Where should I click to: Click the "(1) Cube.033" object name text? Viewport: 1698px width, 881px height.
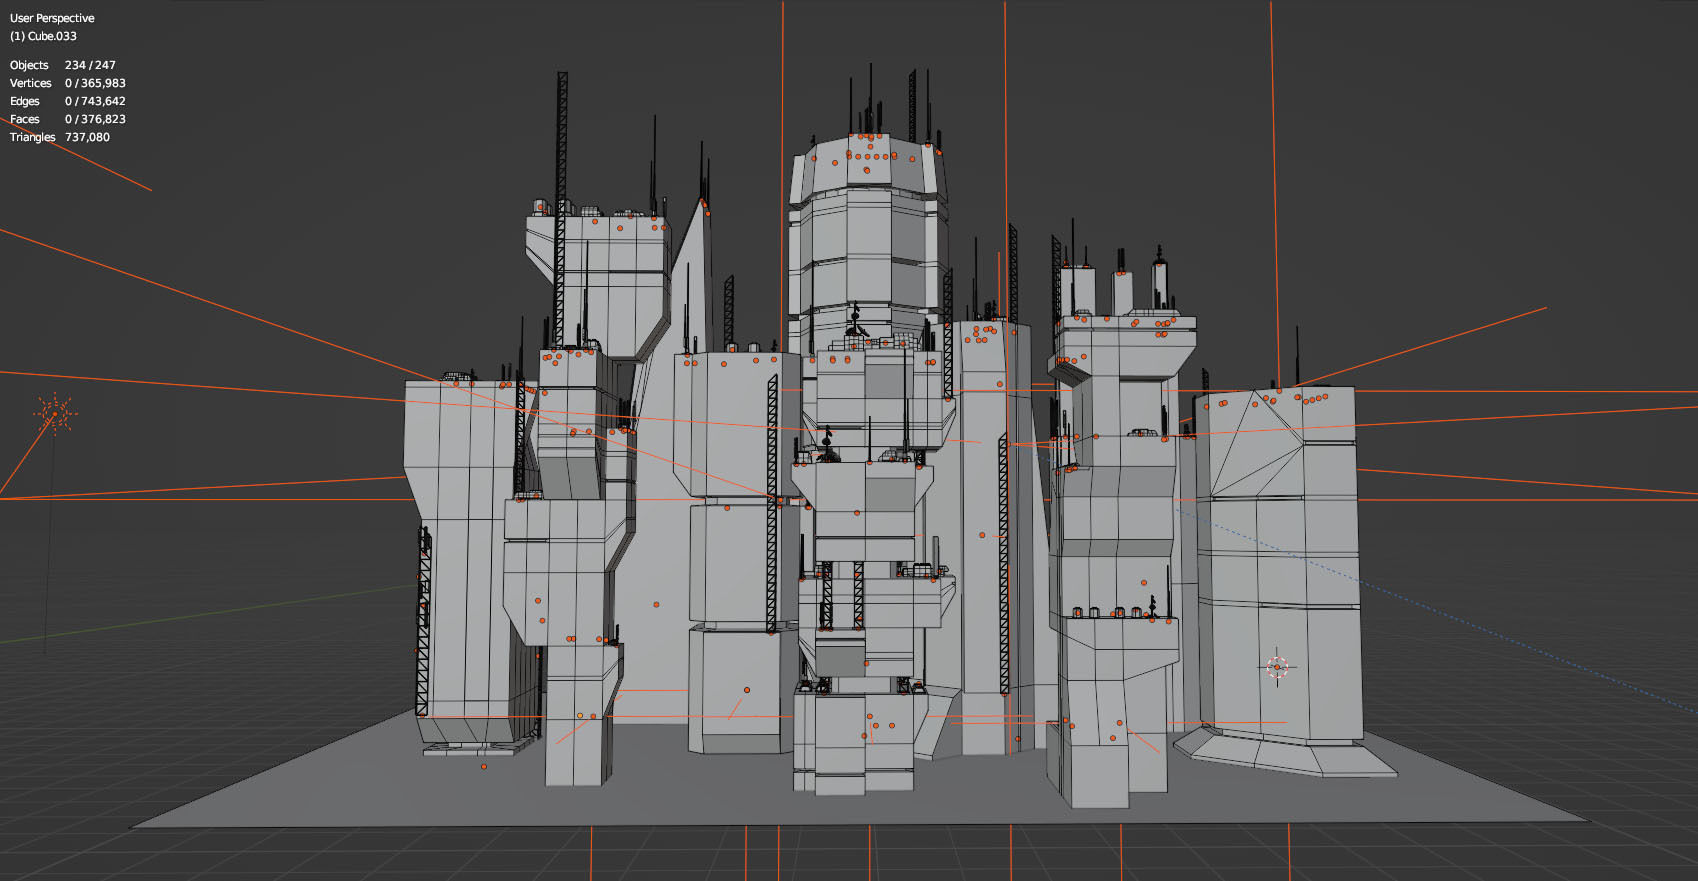(43, 36)
